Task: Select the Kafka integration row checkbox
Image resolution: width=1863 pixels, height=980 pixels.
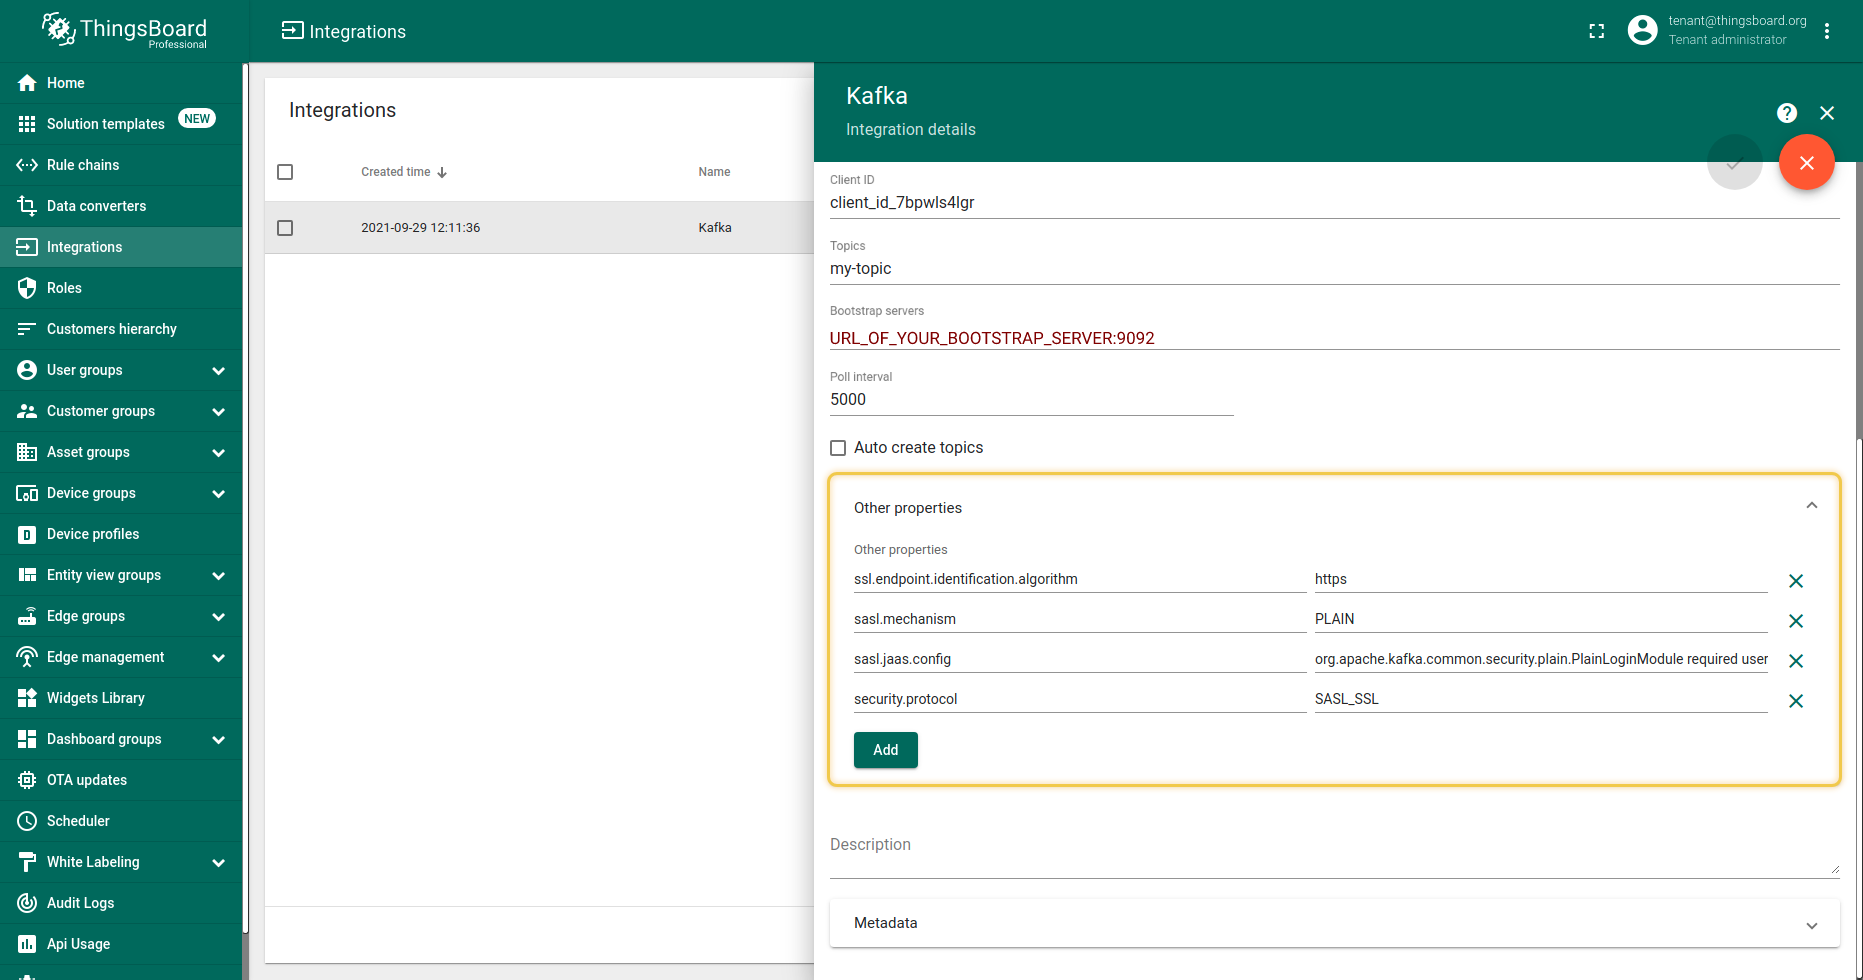Action: click(285, 228)
